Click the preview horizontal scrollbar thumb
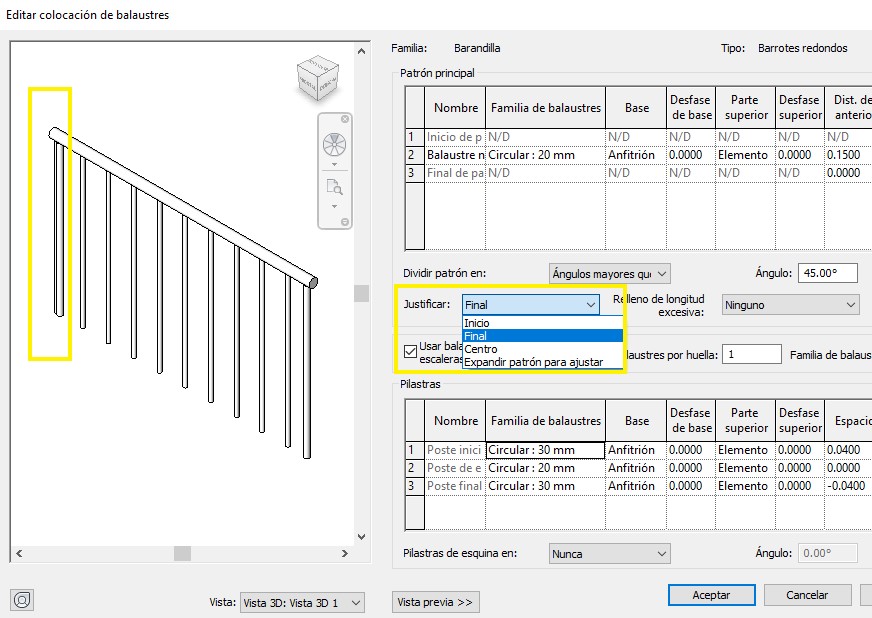Screen dimensions: 872x618 (x=182, y=553)
